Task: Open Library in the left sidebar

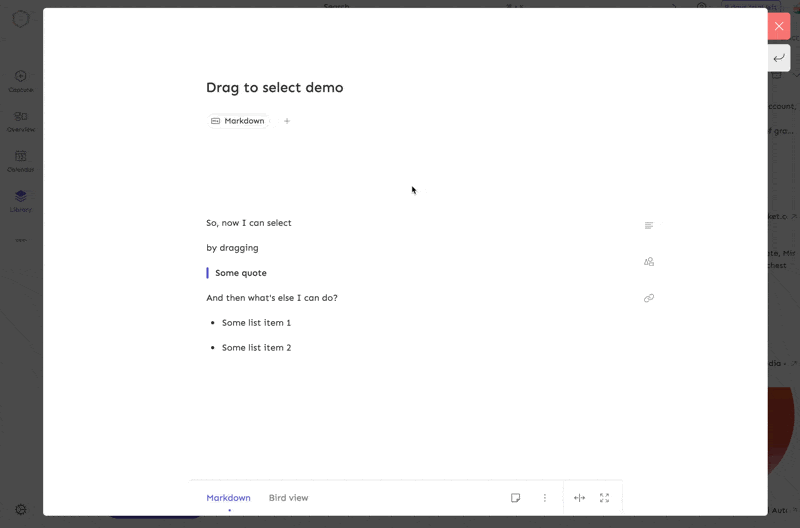Action: click(x=21, y=201)
